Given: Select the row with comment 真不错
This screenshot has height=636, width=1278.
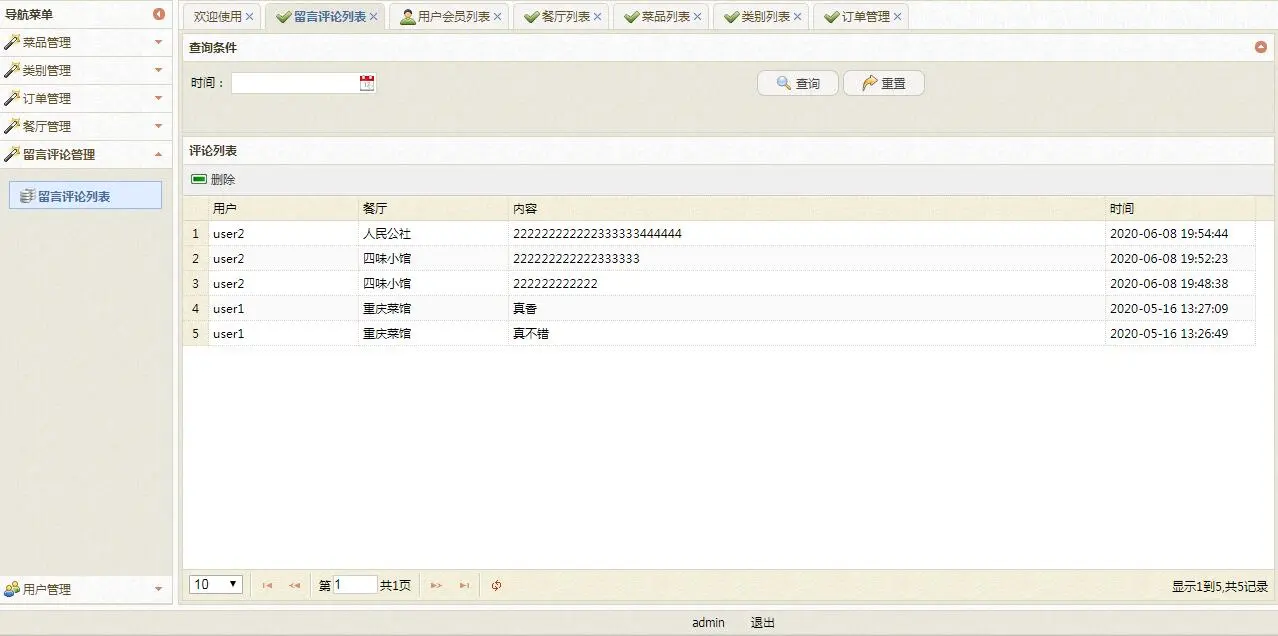Looking at the screenshot, I should click(x=719, y=333).
